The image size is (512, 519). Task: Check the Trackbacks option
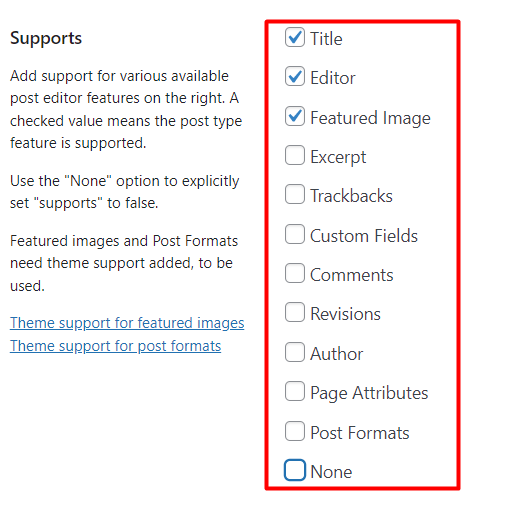(x=295, y=194)
